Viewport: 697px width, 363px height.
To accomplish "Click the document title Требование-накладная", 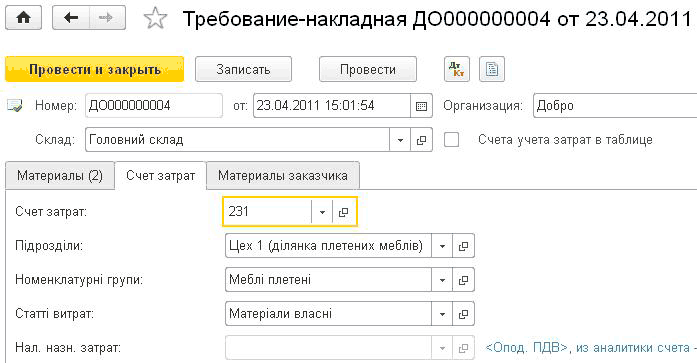I will click(437, 19).
